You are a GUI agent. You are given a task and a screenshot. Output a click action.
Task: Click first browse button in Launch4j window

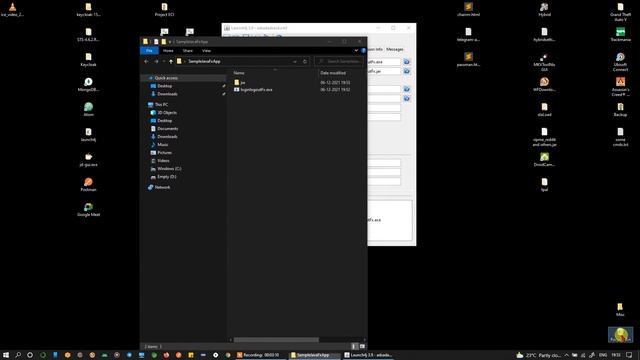pos(407,62)
